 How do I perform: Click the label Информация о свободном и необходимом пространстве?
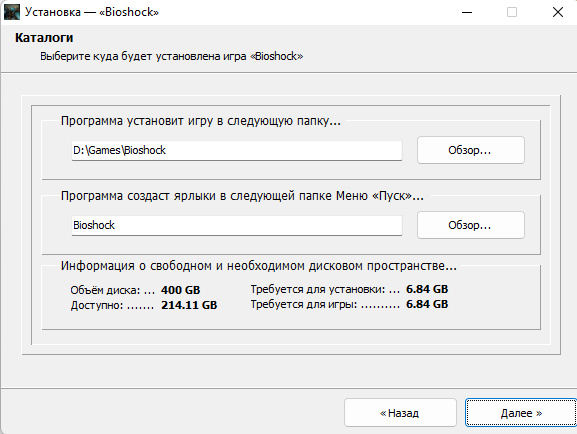coord(259,266)
